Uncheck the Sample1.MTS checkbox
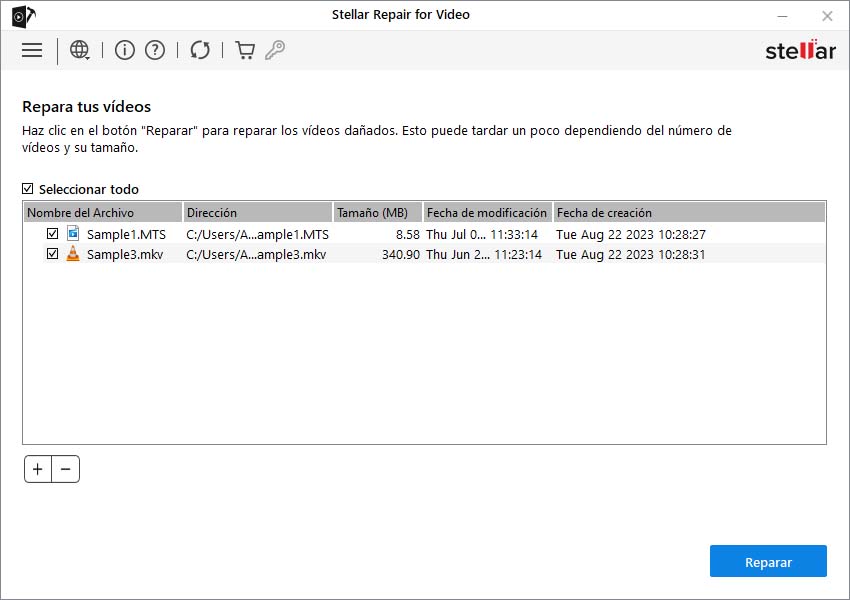This screenshot has height=600, width=850. tap(53, 234)
